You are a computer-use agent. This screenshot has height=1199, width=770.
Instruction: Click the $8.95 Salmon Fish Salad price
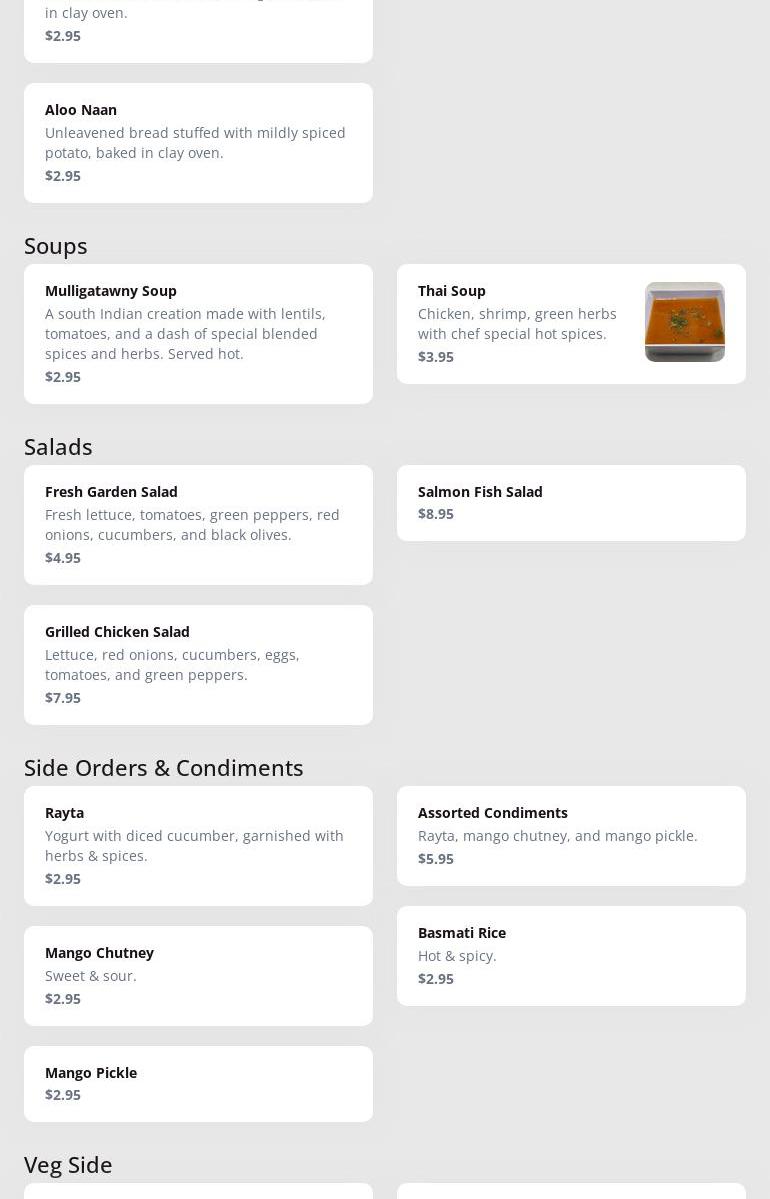click(436, 514)
